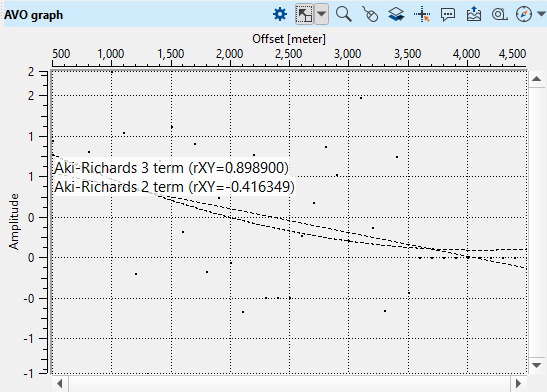The image size is (547, 392).
Task: Choose the mouse pick mode icon
Action: pos(370,15)
